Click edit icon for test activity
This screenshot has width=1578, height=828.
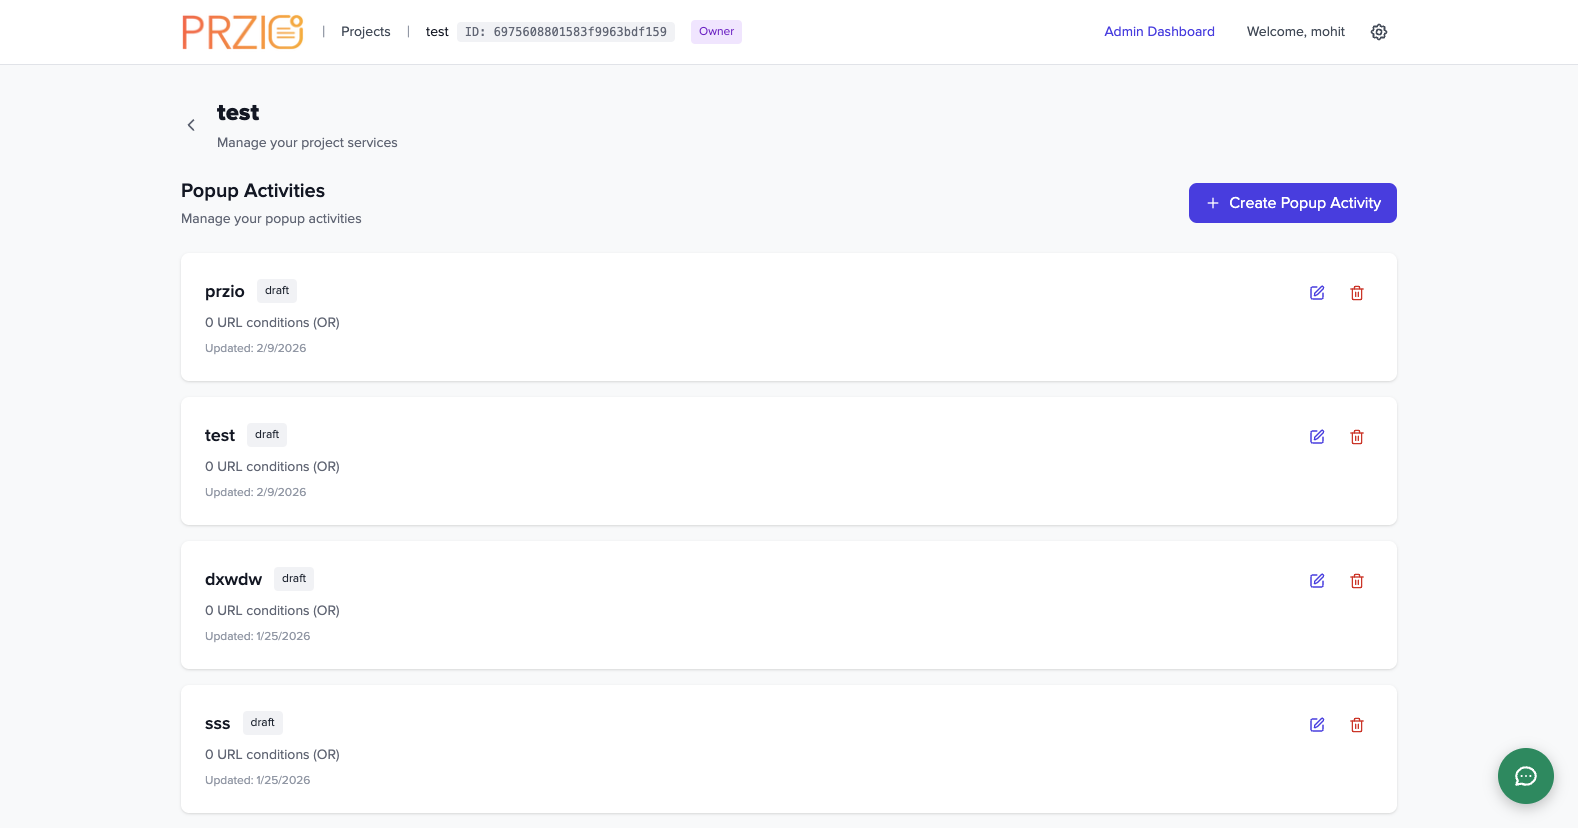(x=1317, y=437)
